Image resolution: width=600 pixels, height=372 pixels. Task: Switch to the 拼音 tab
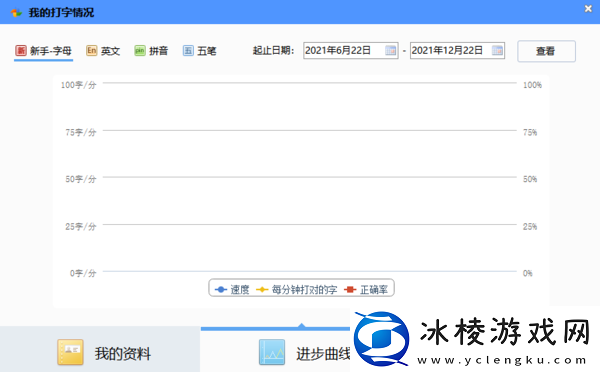click(x=151, y=51)
